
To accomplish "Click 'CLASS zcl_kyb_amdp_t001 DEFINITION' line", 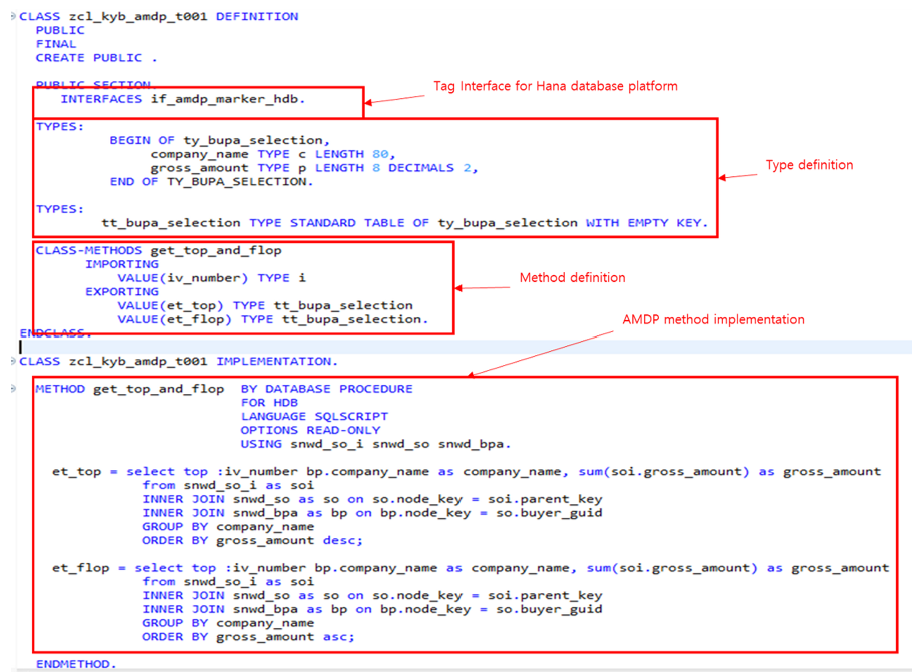I will 159,16.
